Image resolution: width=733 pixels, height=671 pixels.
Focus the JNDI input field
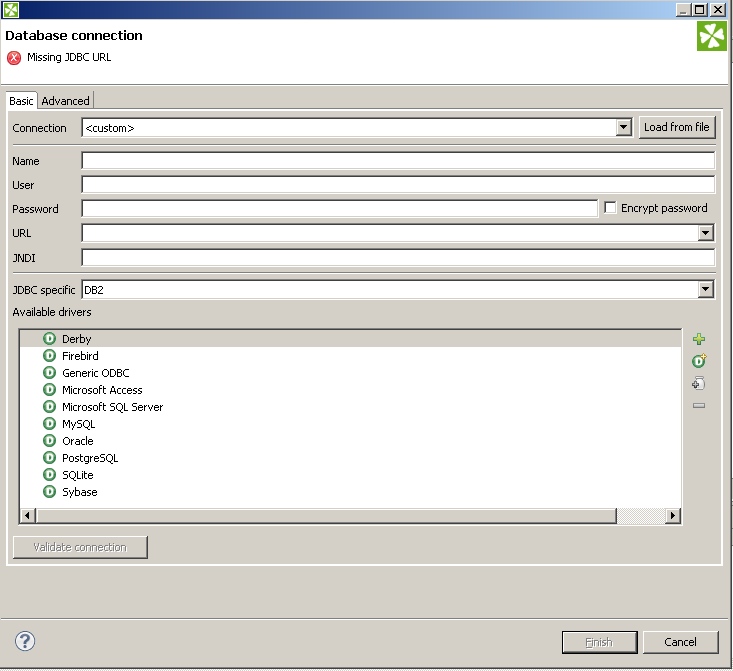coord(398,257)
